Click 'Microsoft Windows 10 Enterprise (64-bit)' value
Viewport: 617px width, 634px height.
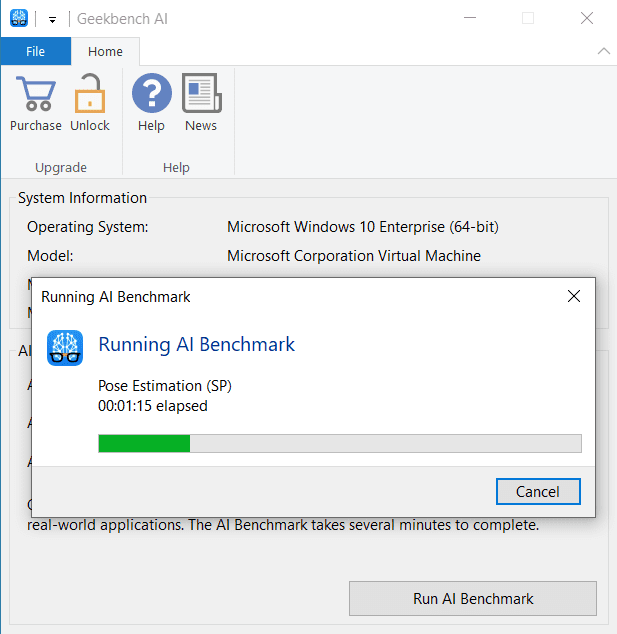pyautogui.click(x=363, y=227)
